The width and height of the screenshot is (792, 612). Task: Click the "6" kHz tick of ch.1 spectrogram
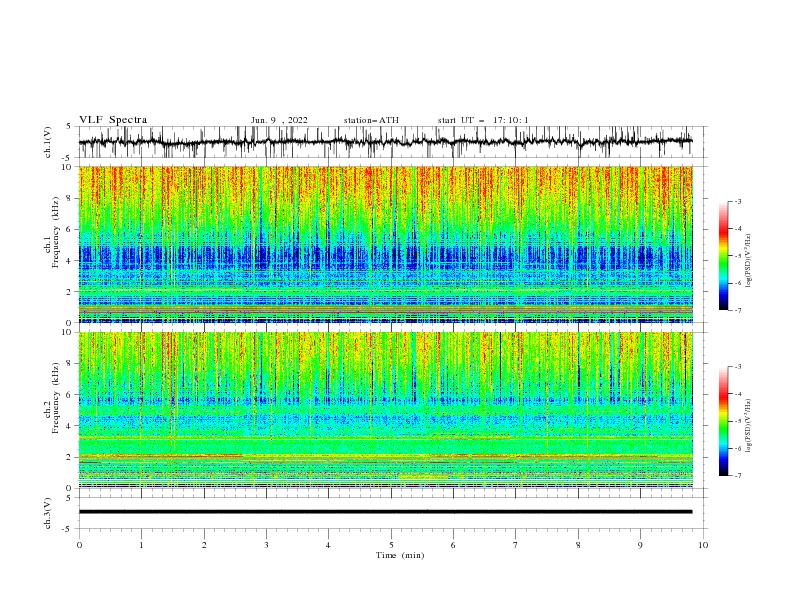pos(70,230)
